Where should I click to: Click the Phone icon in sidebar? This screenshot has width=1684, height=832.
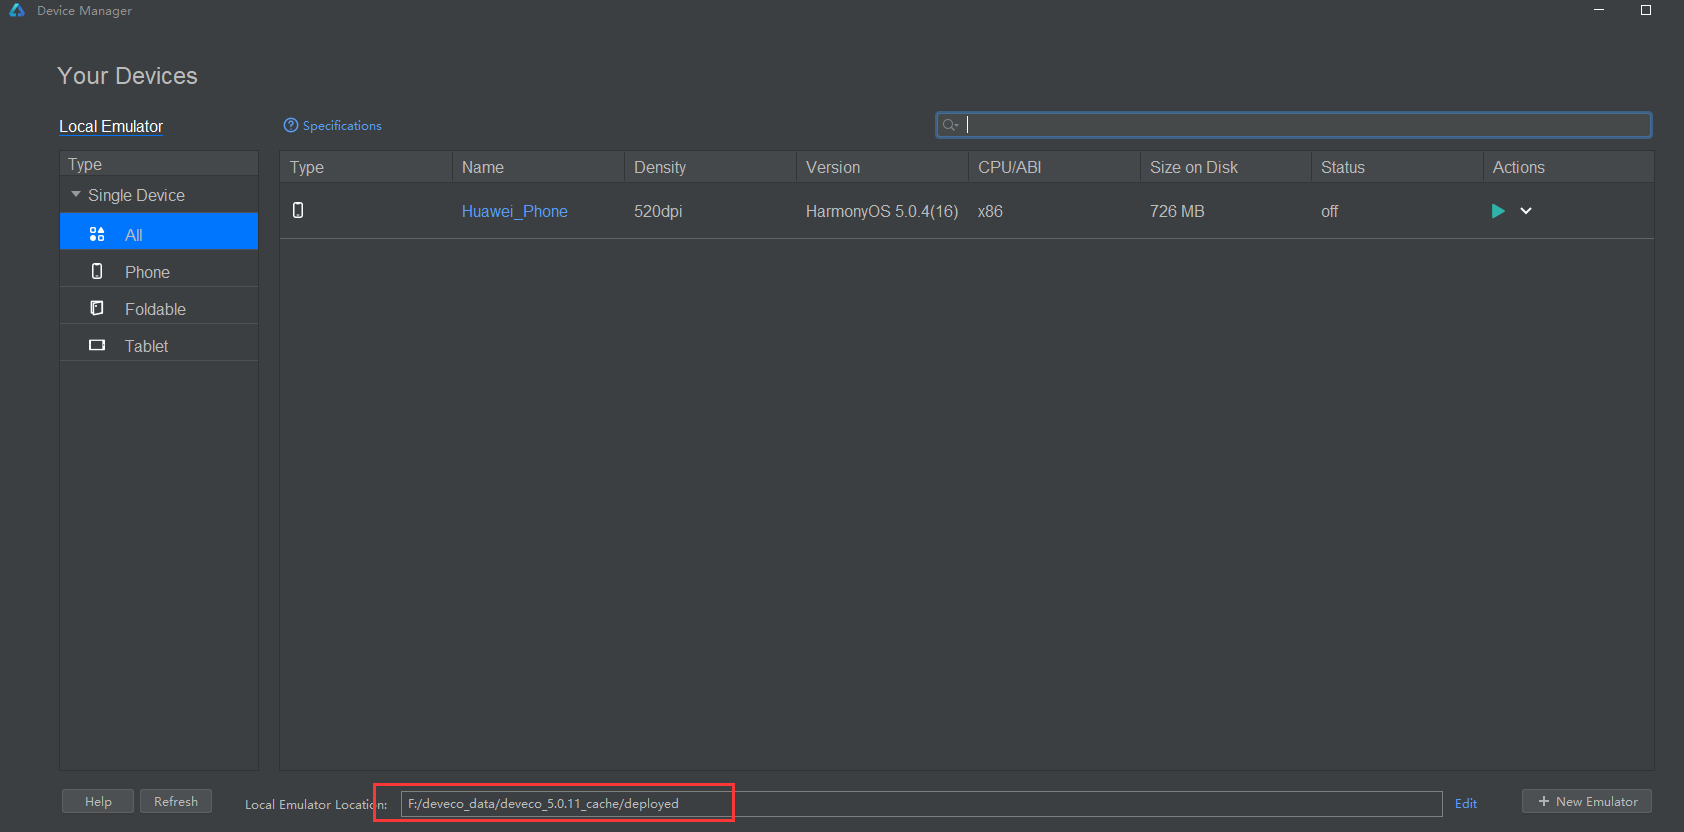click(97, 271)
